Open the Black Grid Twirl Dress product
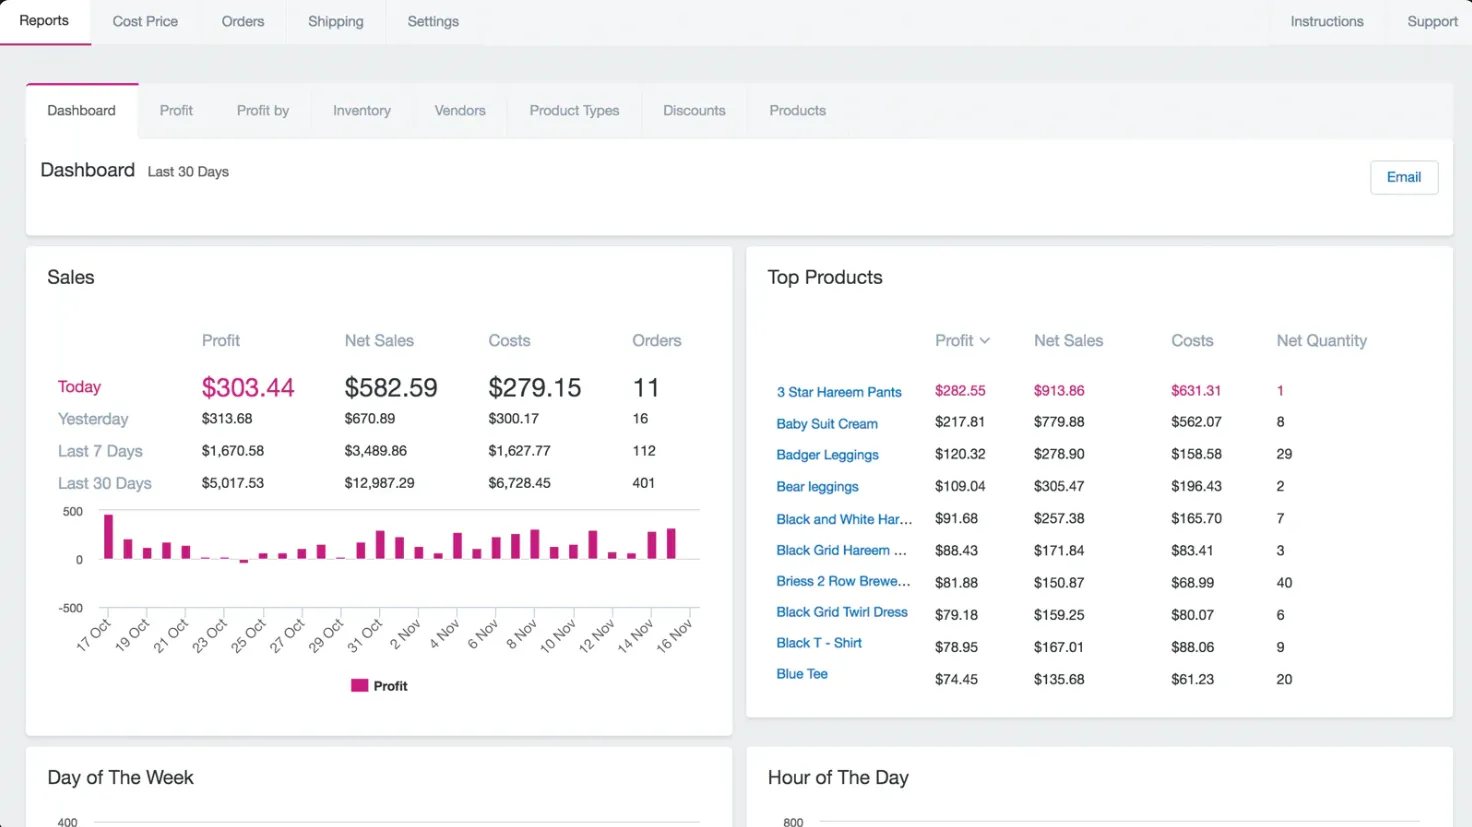 pyautogui.click(x=842, y=612)
